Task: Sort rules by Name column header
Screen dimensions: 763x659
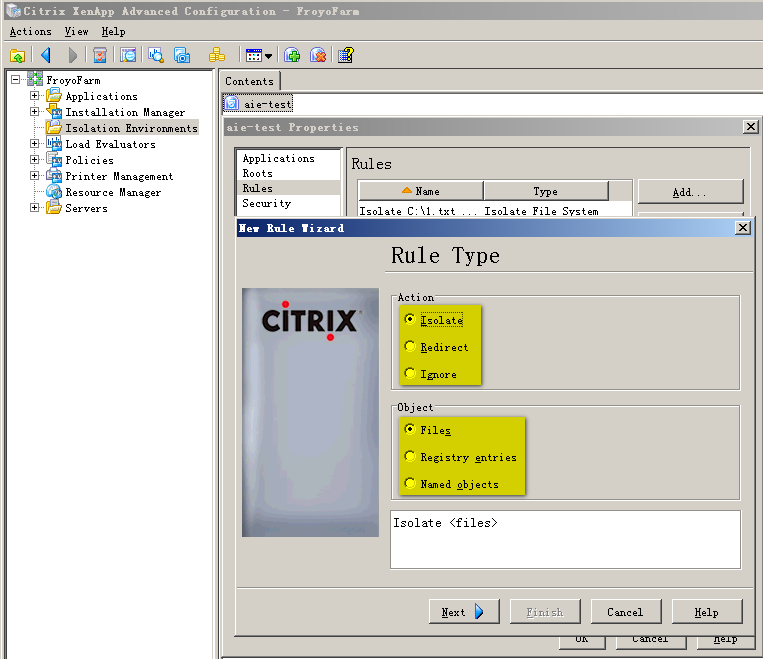Action: (421, 191)
